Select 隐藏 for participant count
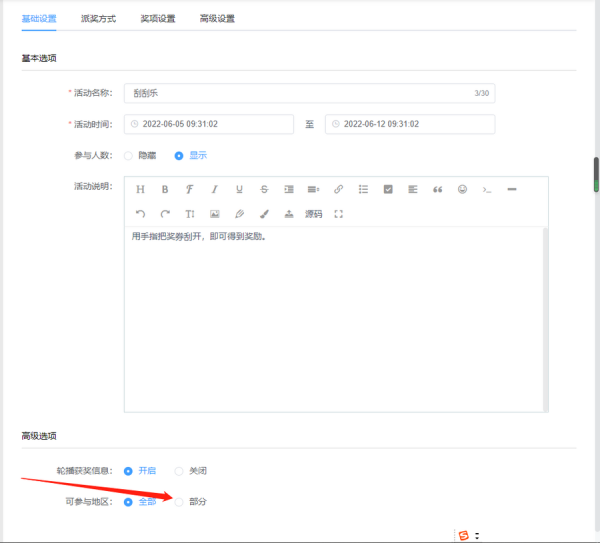Screen dimensions: 600x543 click(140, 155)
